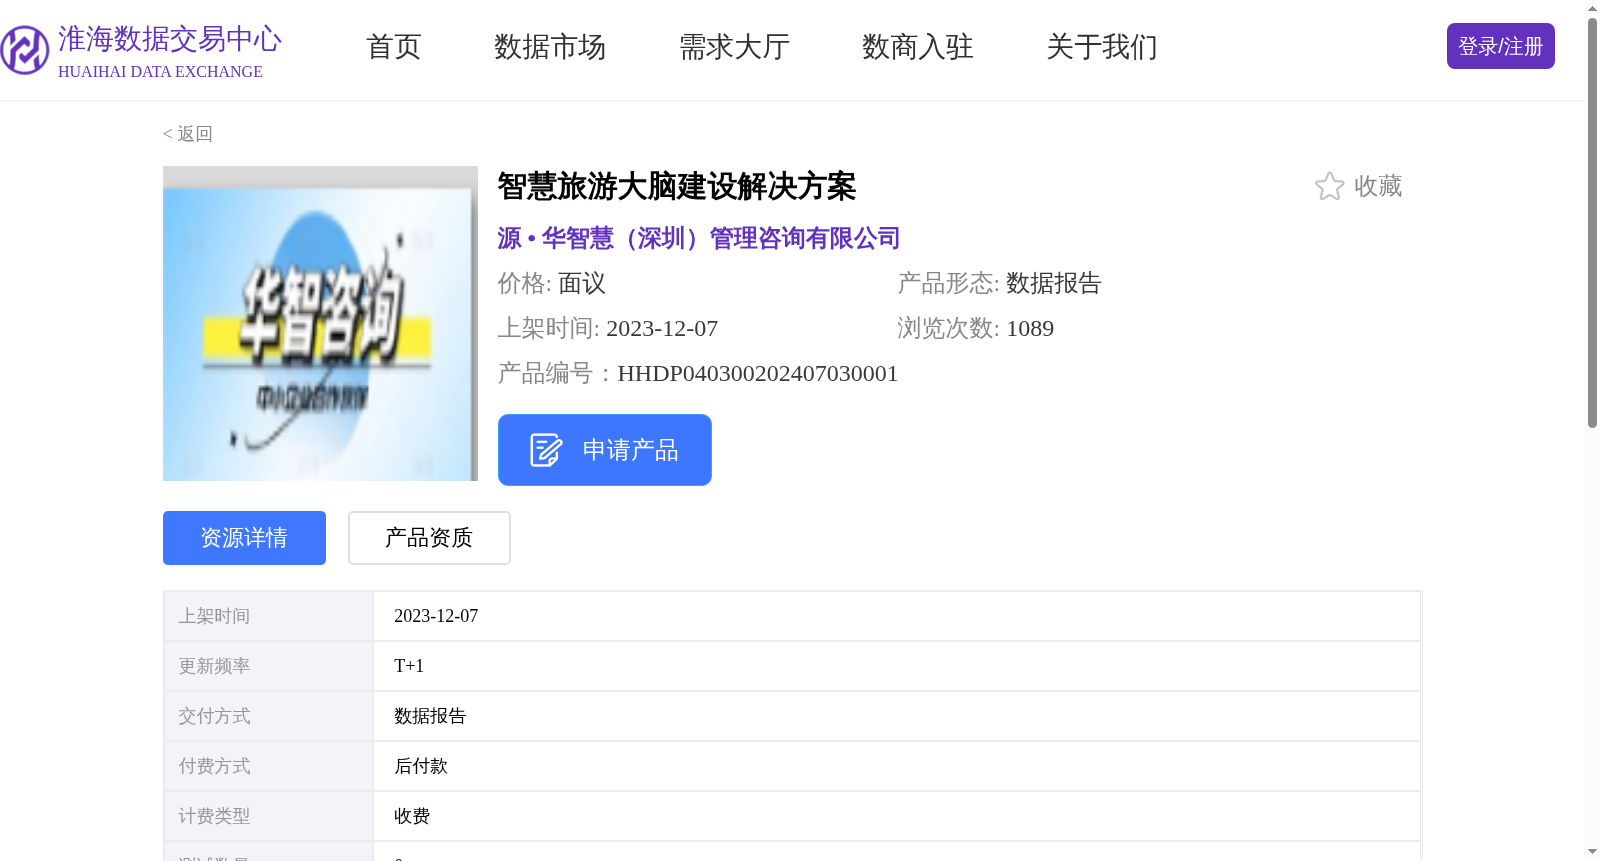Open company link 源•华智慧（深圳）管理咨询有限公司
This screenshot has height=861, width=1600.
click(x=699, y=238)
